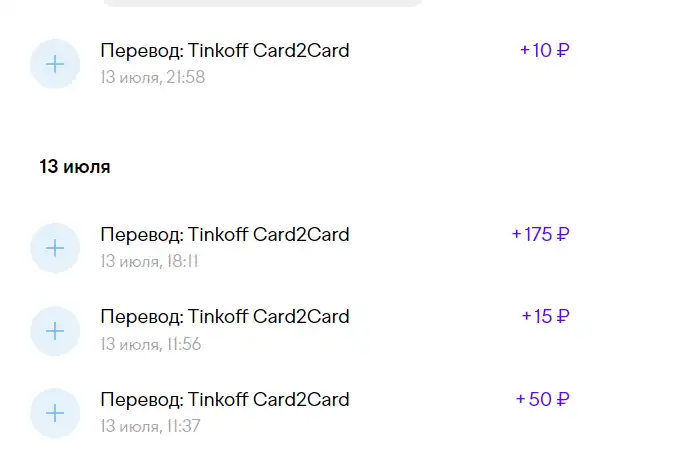Viewport: 696px width, 450px height.
Task: Select the Card2Card transfer title dated 11:56
Action: 225,317
